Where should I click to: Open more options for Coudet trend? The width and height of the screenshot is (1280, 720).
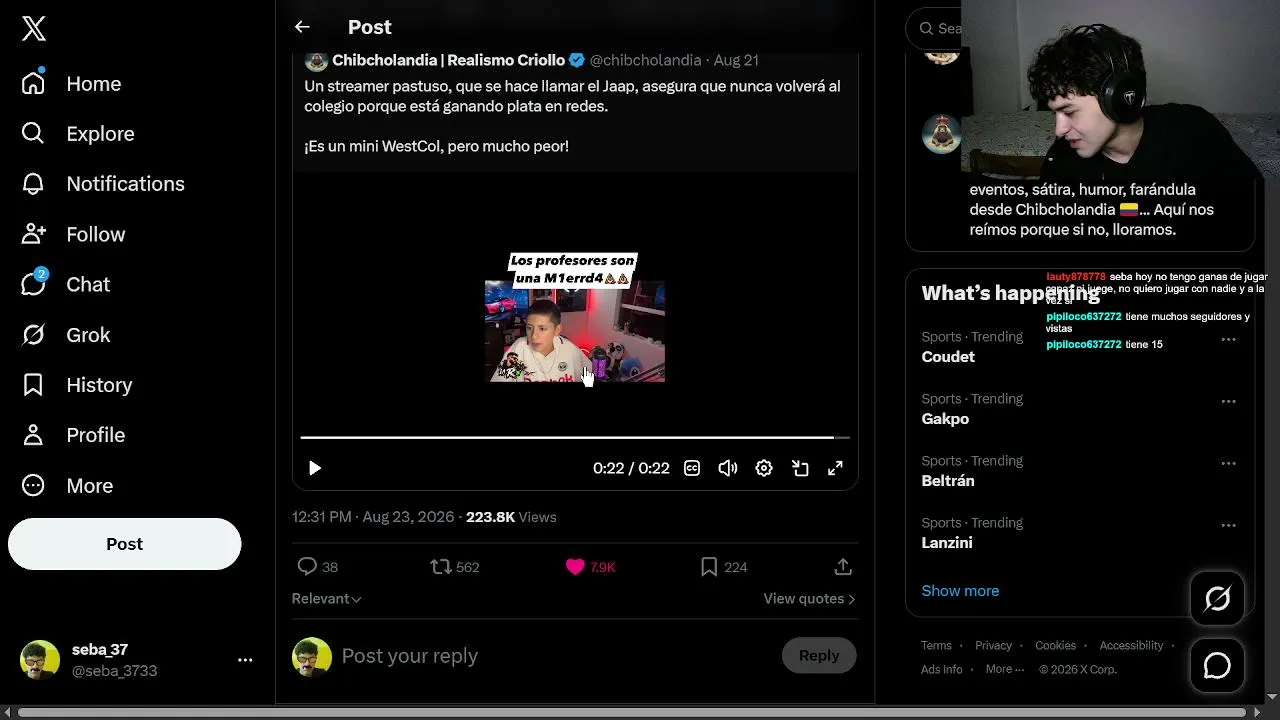[1229, 340]
